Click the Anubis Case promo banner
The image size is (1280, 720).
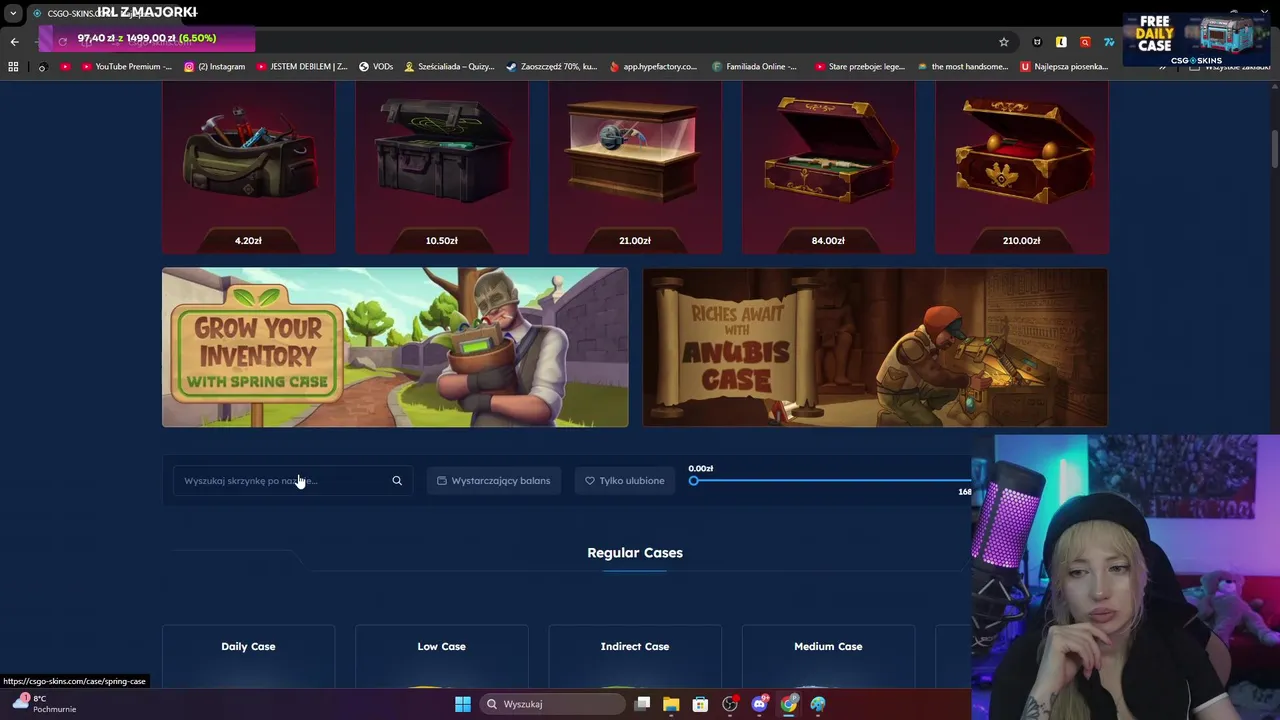click(x=875, y=347)
